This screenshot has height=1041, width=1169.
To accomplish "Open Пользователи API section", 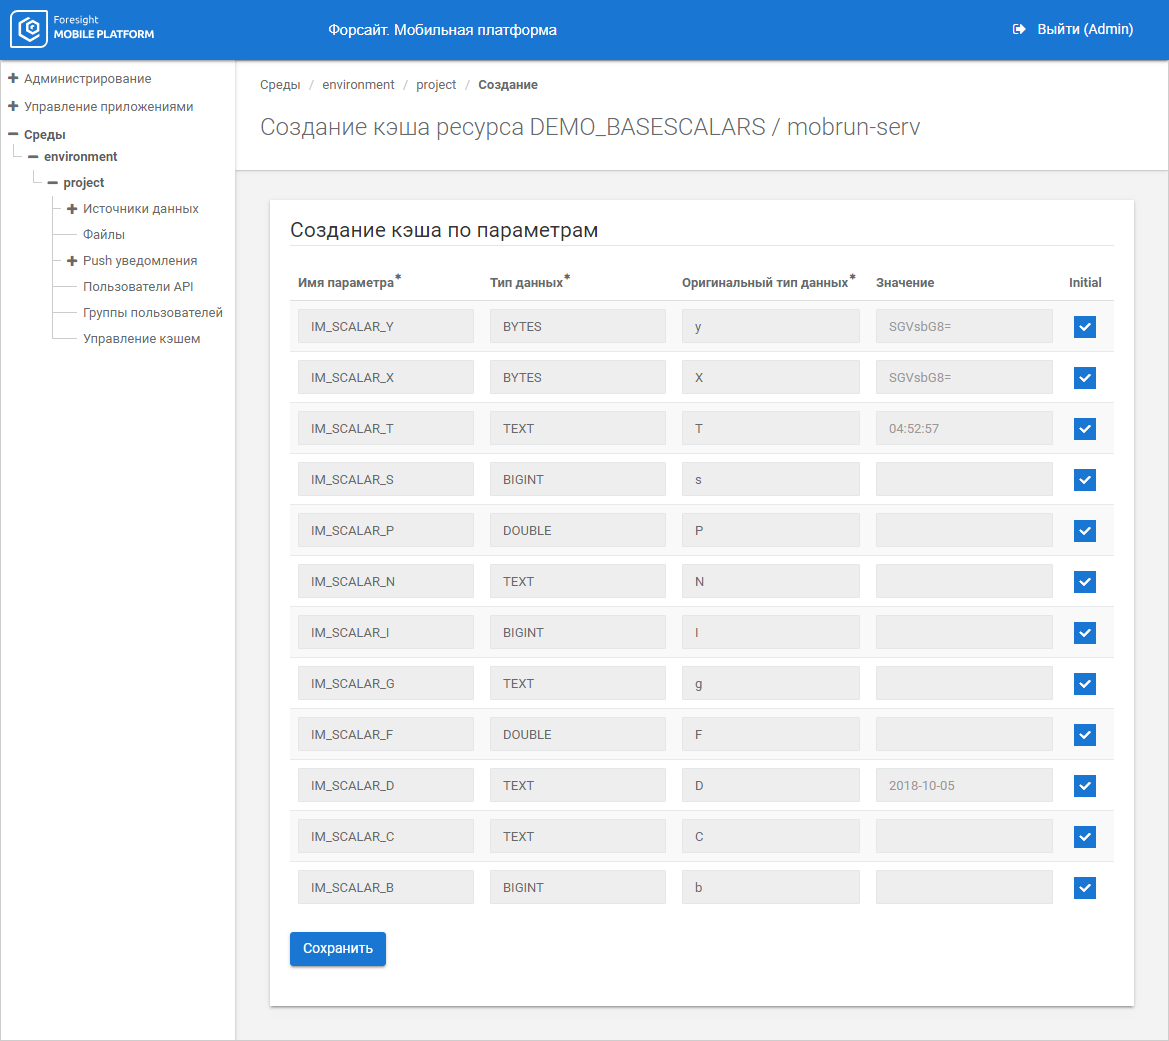I will click(138, 287).
